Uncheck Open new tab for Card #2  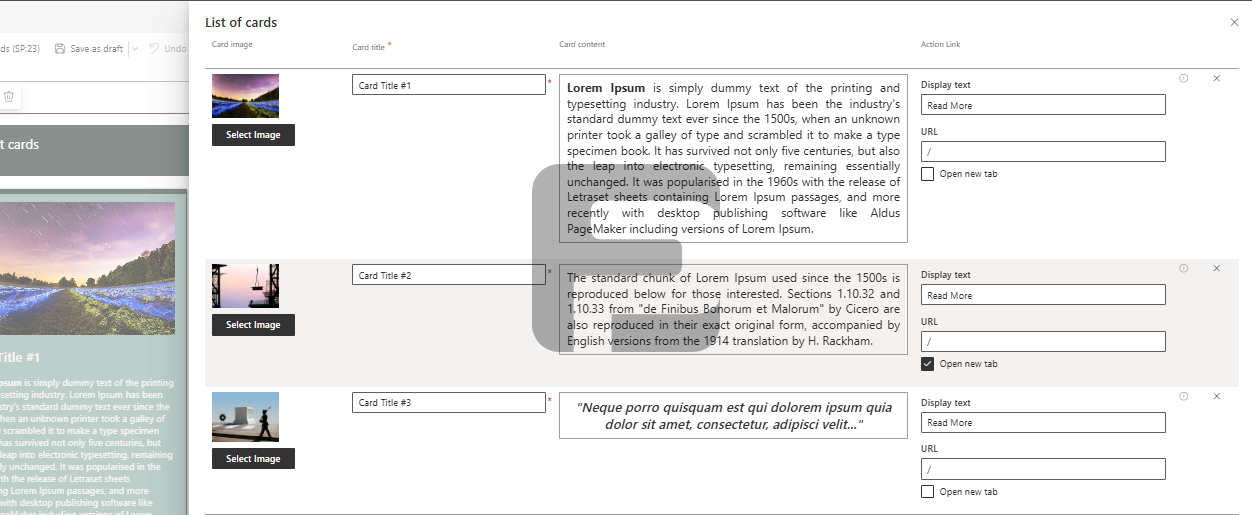click(x=928, y=364)
